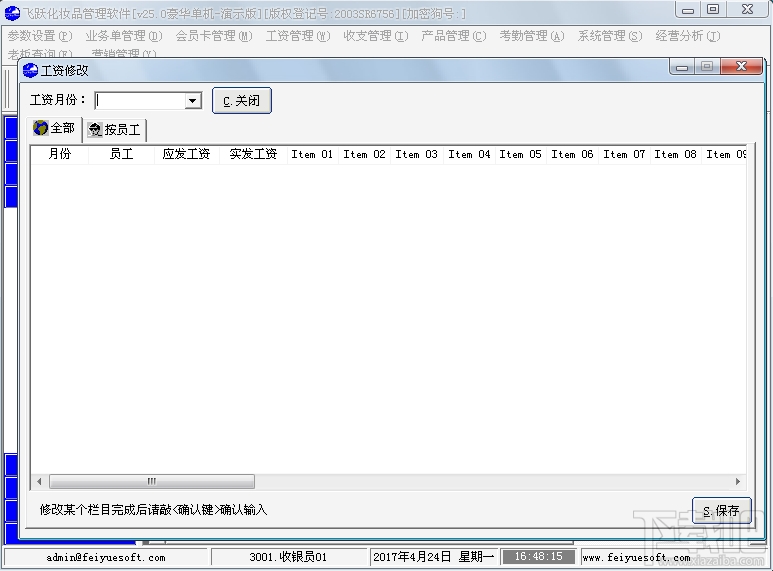This screenshot has width=773, height=571.
Task: Click the Item 08 column header
Action: [675, 154]
